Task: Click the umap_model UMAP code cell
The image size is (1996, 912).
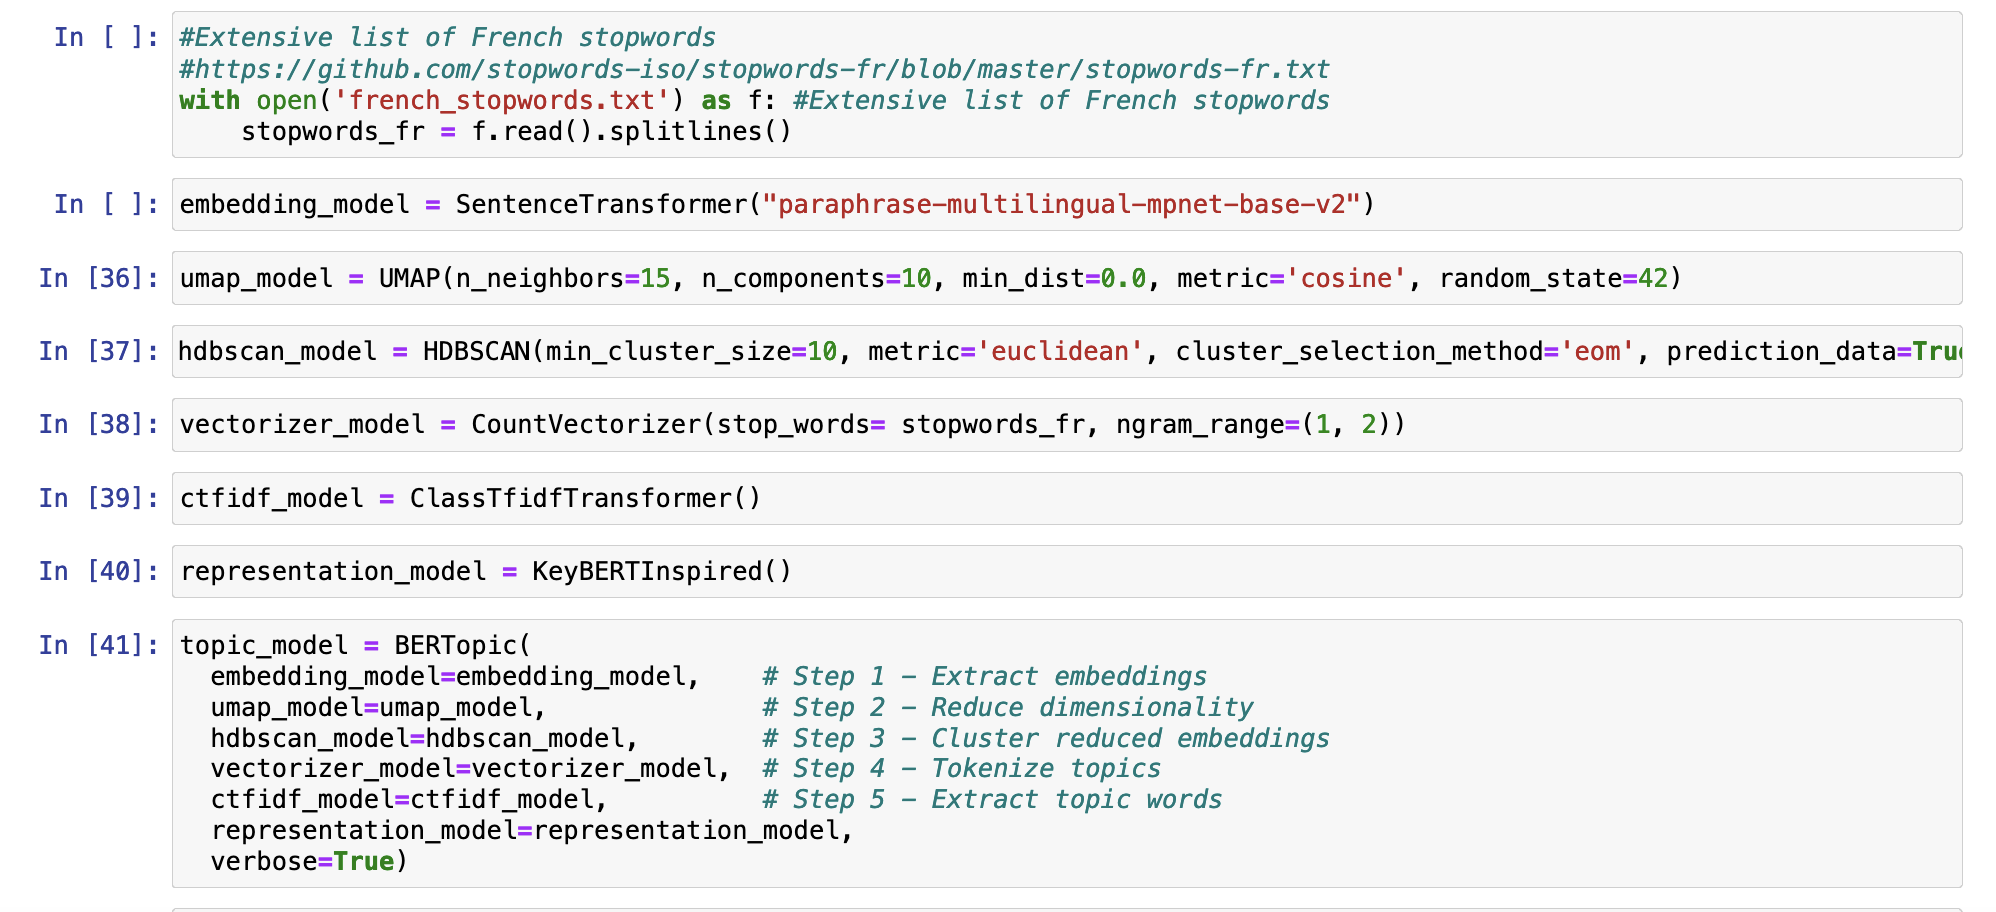Action: [x=1066, y=278]
